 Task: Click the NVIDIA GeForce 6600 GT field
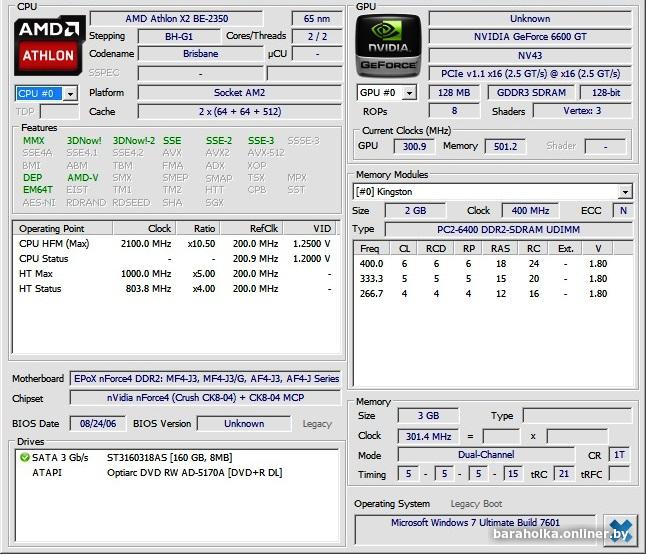click(530, 36)
